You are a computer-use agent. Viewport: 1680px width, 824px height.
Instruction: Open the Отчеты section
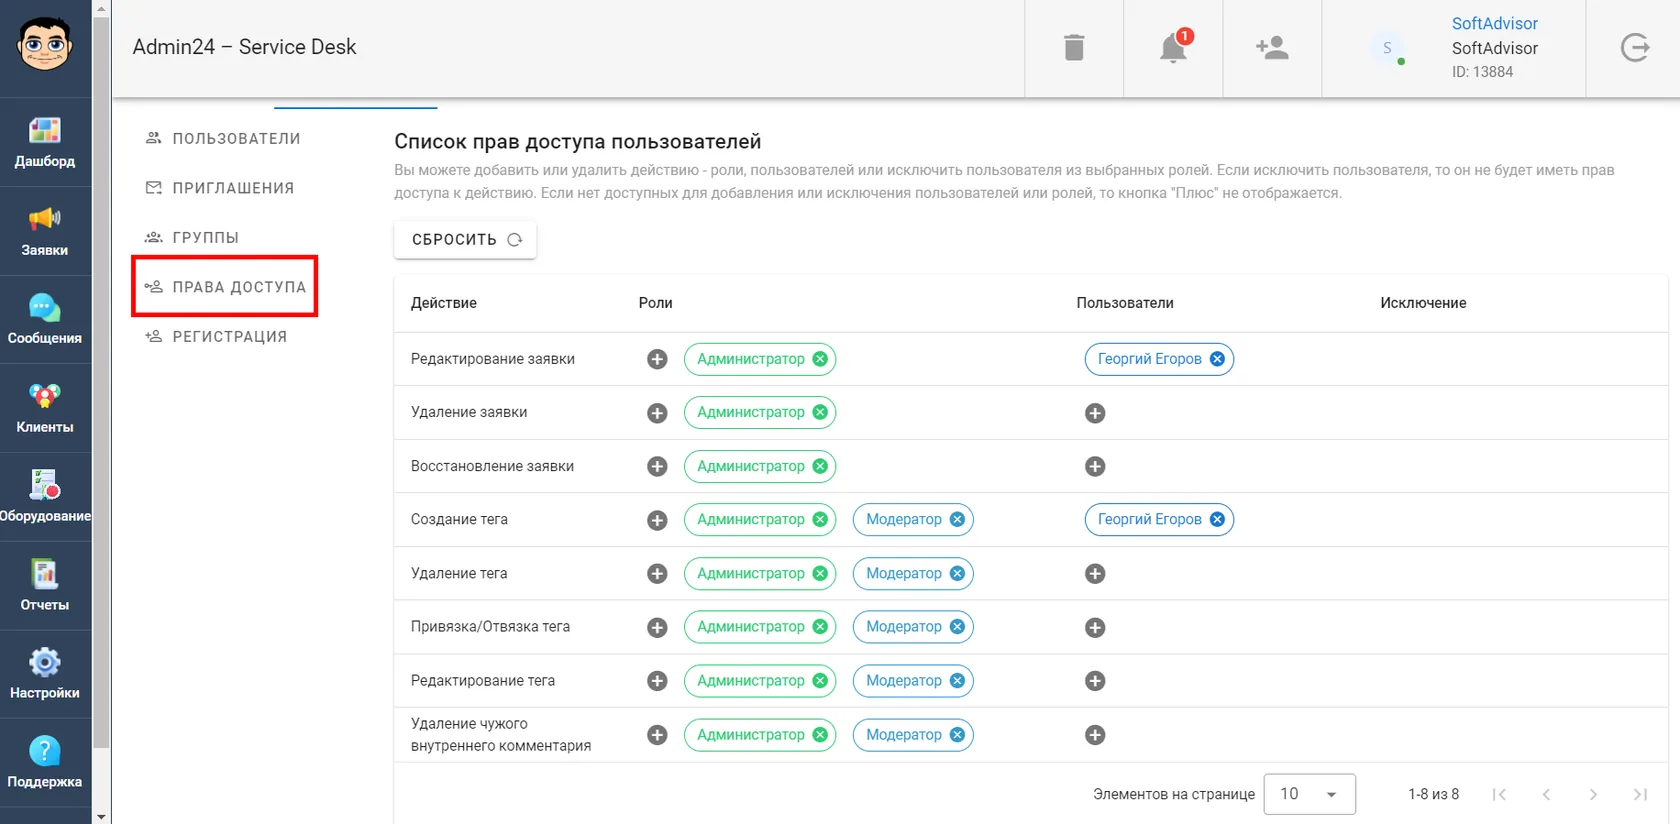pyautogui.click(x=45, y=586)
